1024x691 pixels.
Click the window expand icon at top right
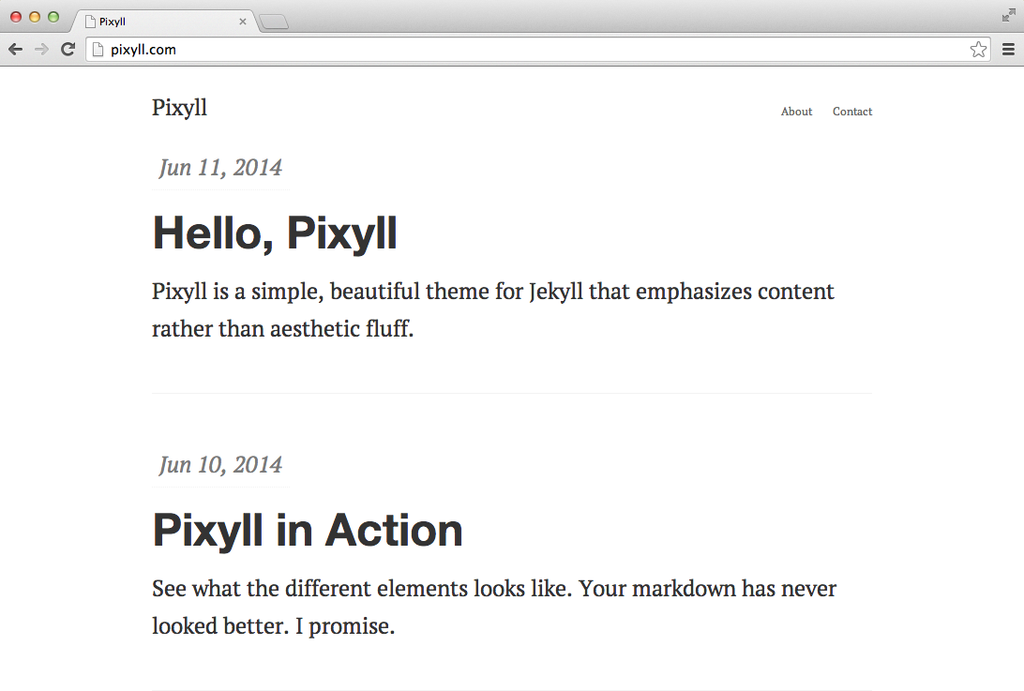coord(1008,15)
